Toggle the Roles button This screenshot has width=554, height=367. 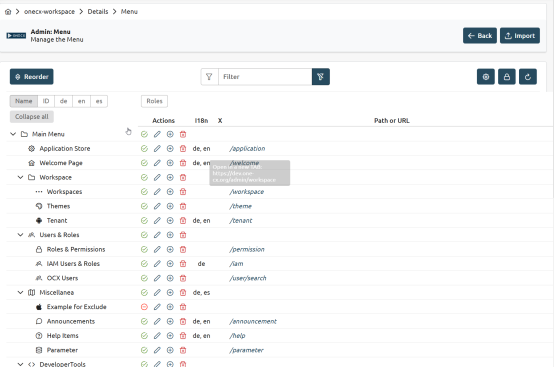pos(154,101)
